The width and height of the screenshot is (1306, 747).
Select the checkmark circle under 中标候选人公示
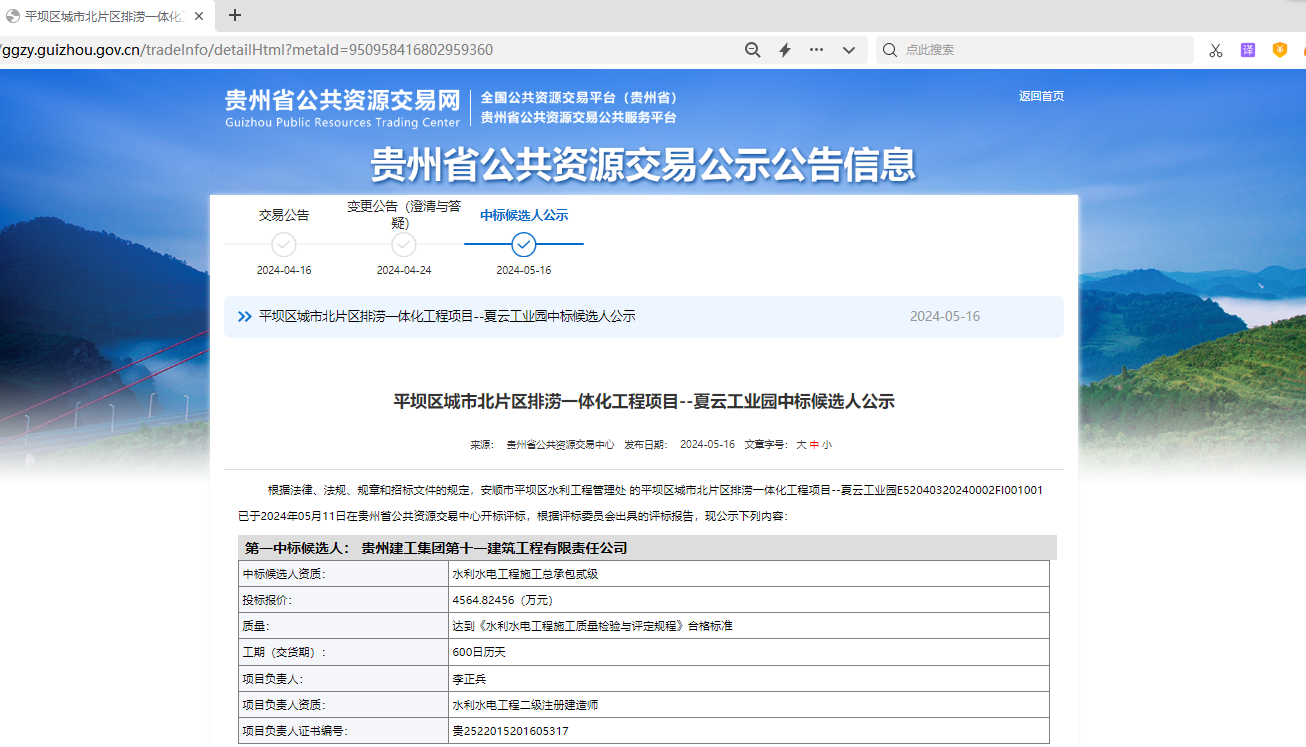coord(523,244)
